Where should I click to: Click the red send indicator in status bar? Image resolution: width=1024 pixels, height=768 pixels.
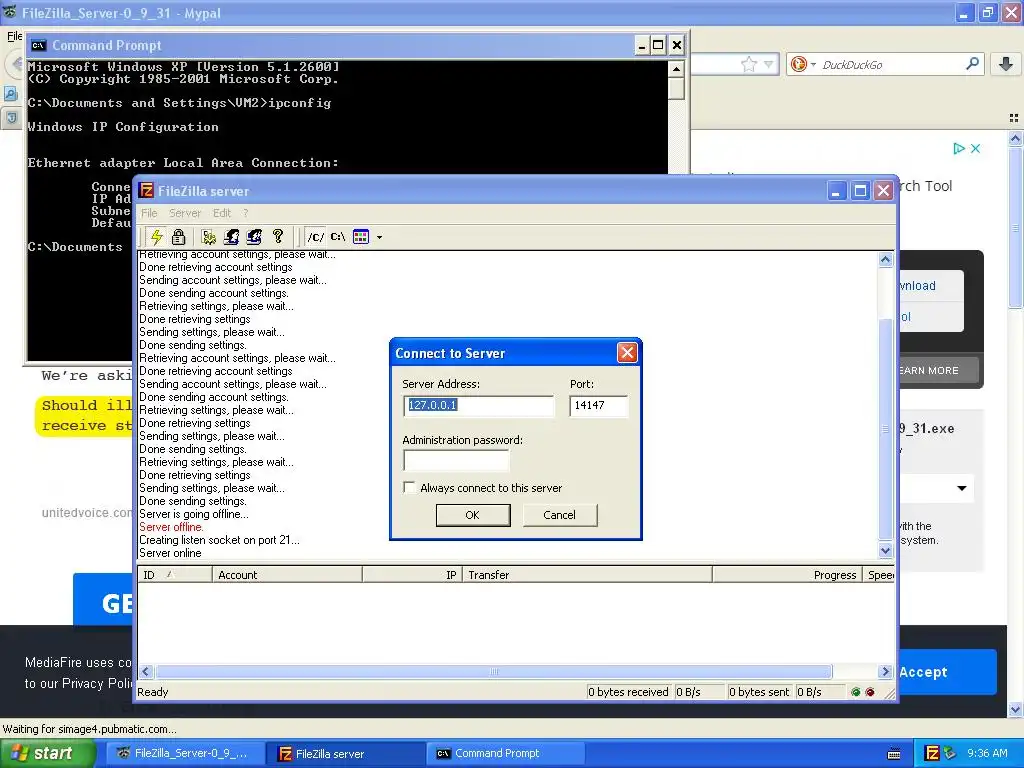pyautogui.click(x=870, y=692)
